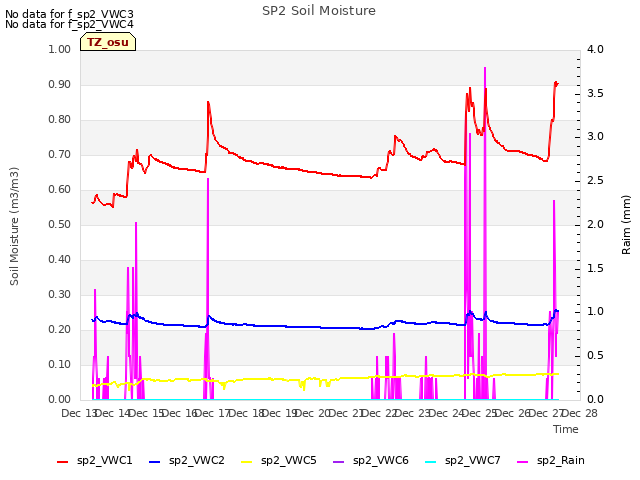The image size is (640, 480).
Task: Click the 1.00 left axis tick label
Action: (60, 49)
